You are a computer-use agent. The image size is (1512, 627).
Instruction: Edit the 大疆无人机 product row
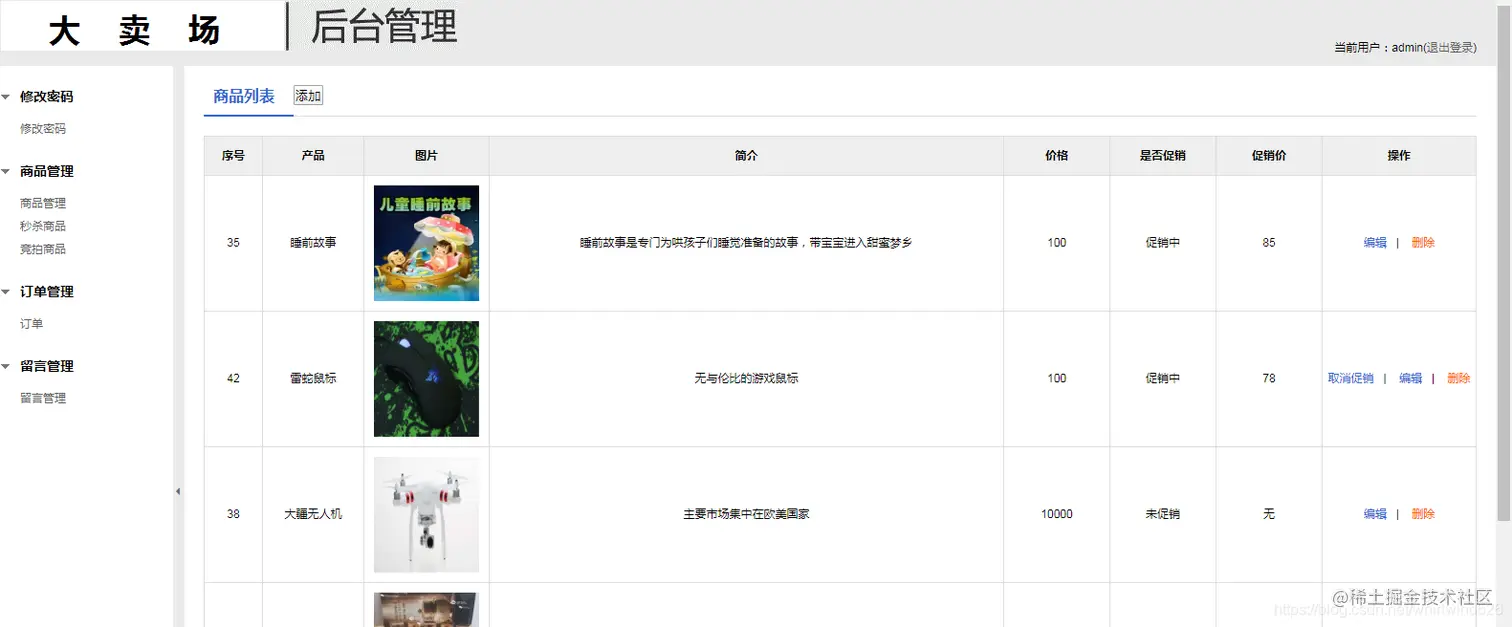[1375, 514]
